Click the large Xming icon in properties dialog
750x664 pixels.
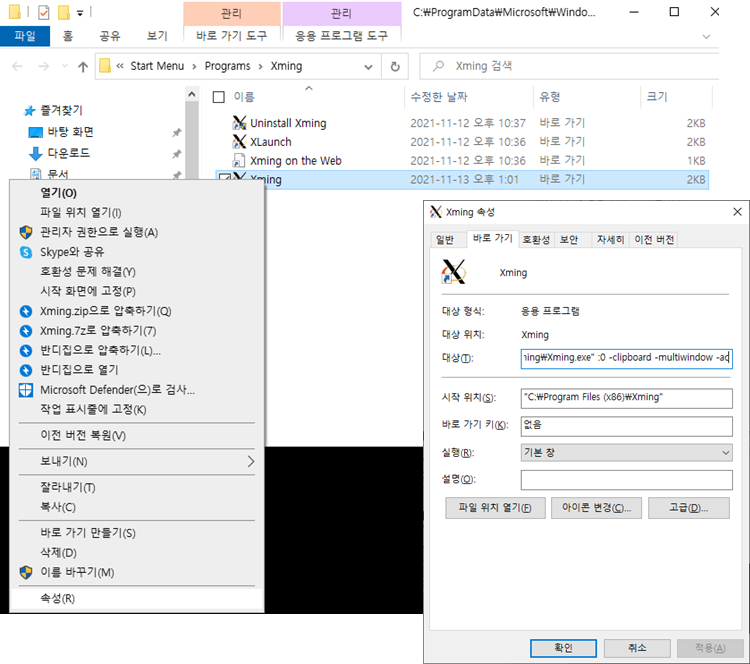tap(453, 272)
